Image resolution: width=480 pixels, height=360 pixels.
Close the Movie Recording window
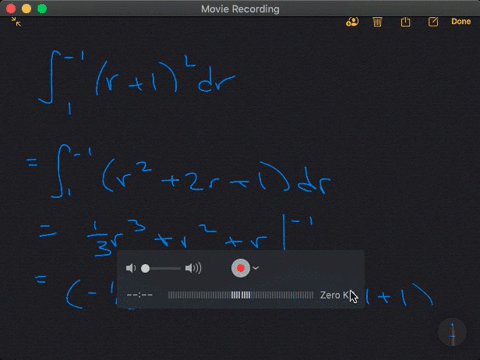[11, 8]
